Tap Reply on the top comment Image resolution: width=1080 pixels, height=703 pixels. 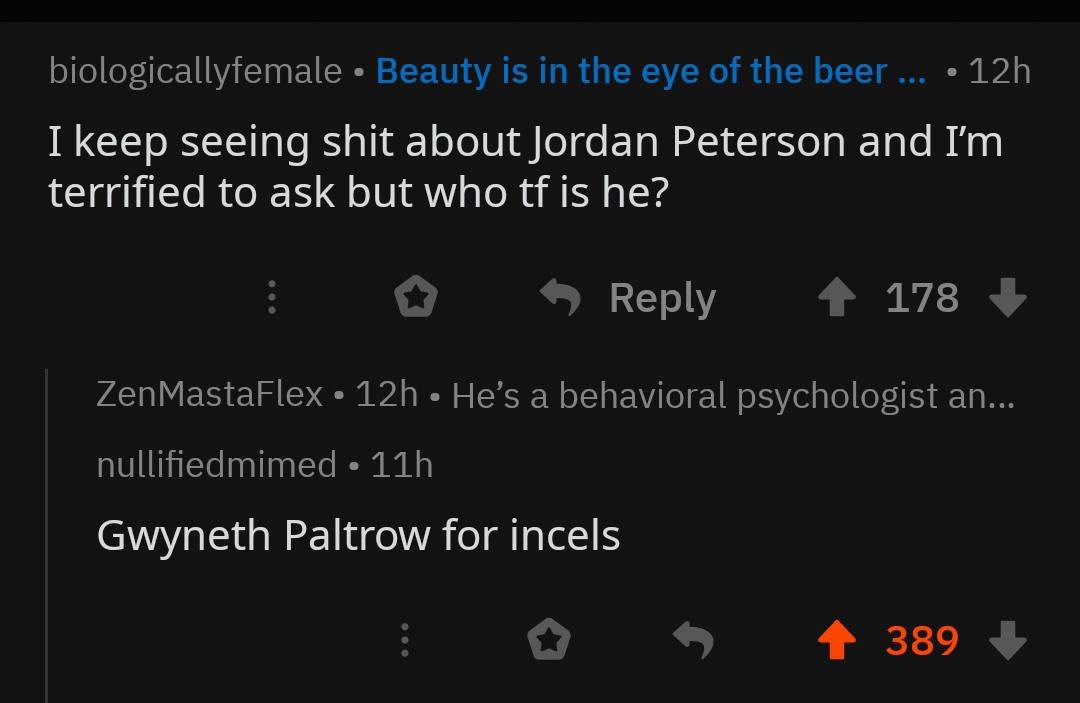click(662, 296)
